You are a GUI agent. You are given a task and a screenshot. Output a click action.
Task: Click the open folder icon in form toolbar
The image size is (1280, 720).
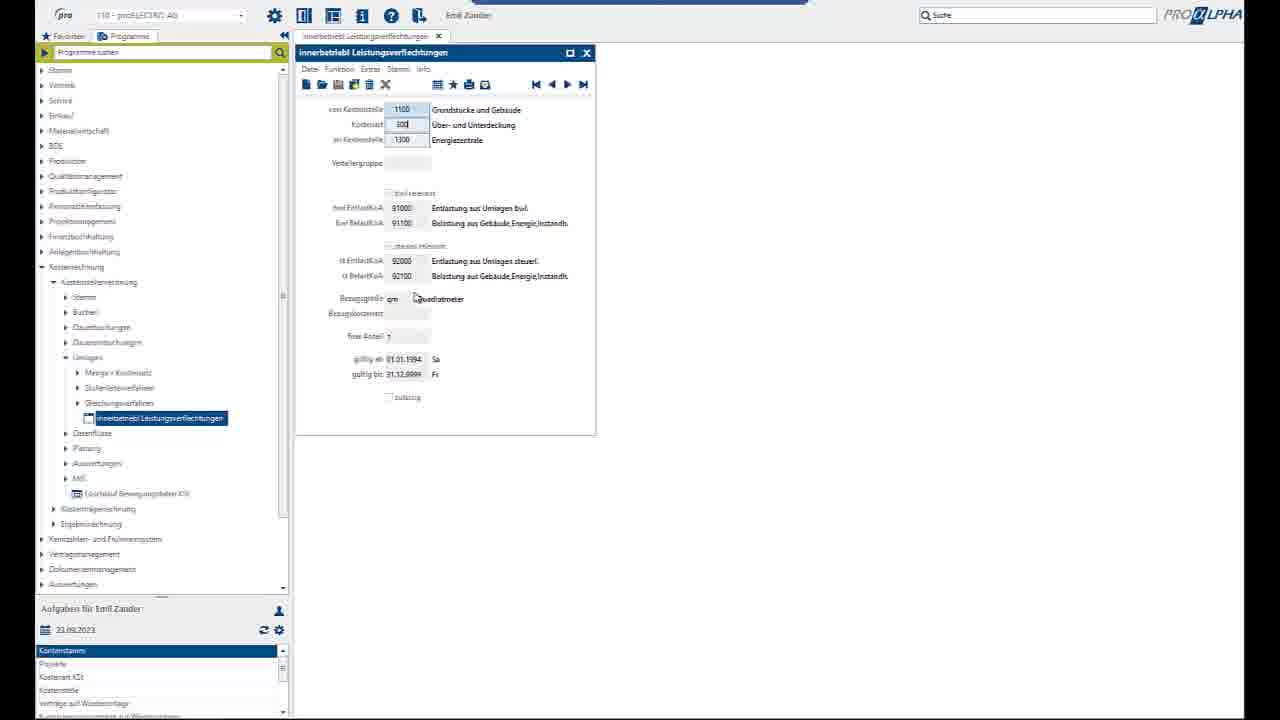[x=322, y=85]
